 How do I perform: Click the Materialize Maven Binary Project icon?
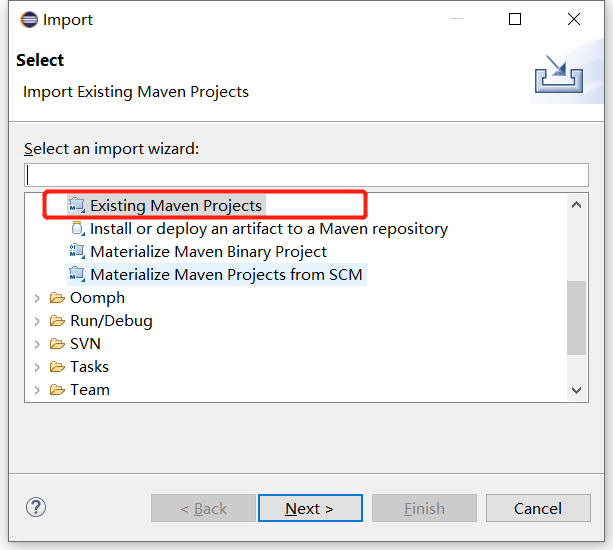[77, 251]
